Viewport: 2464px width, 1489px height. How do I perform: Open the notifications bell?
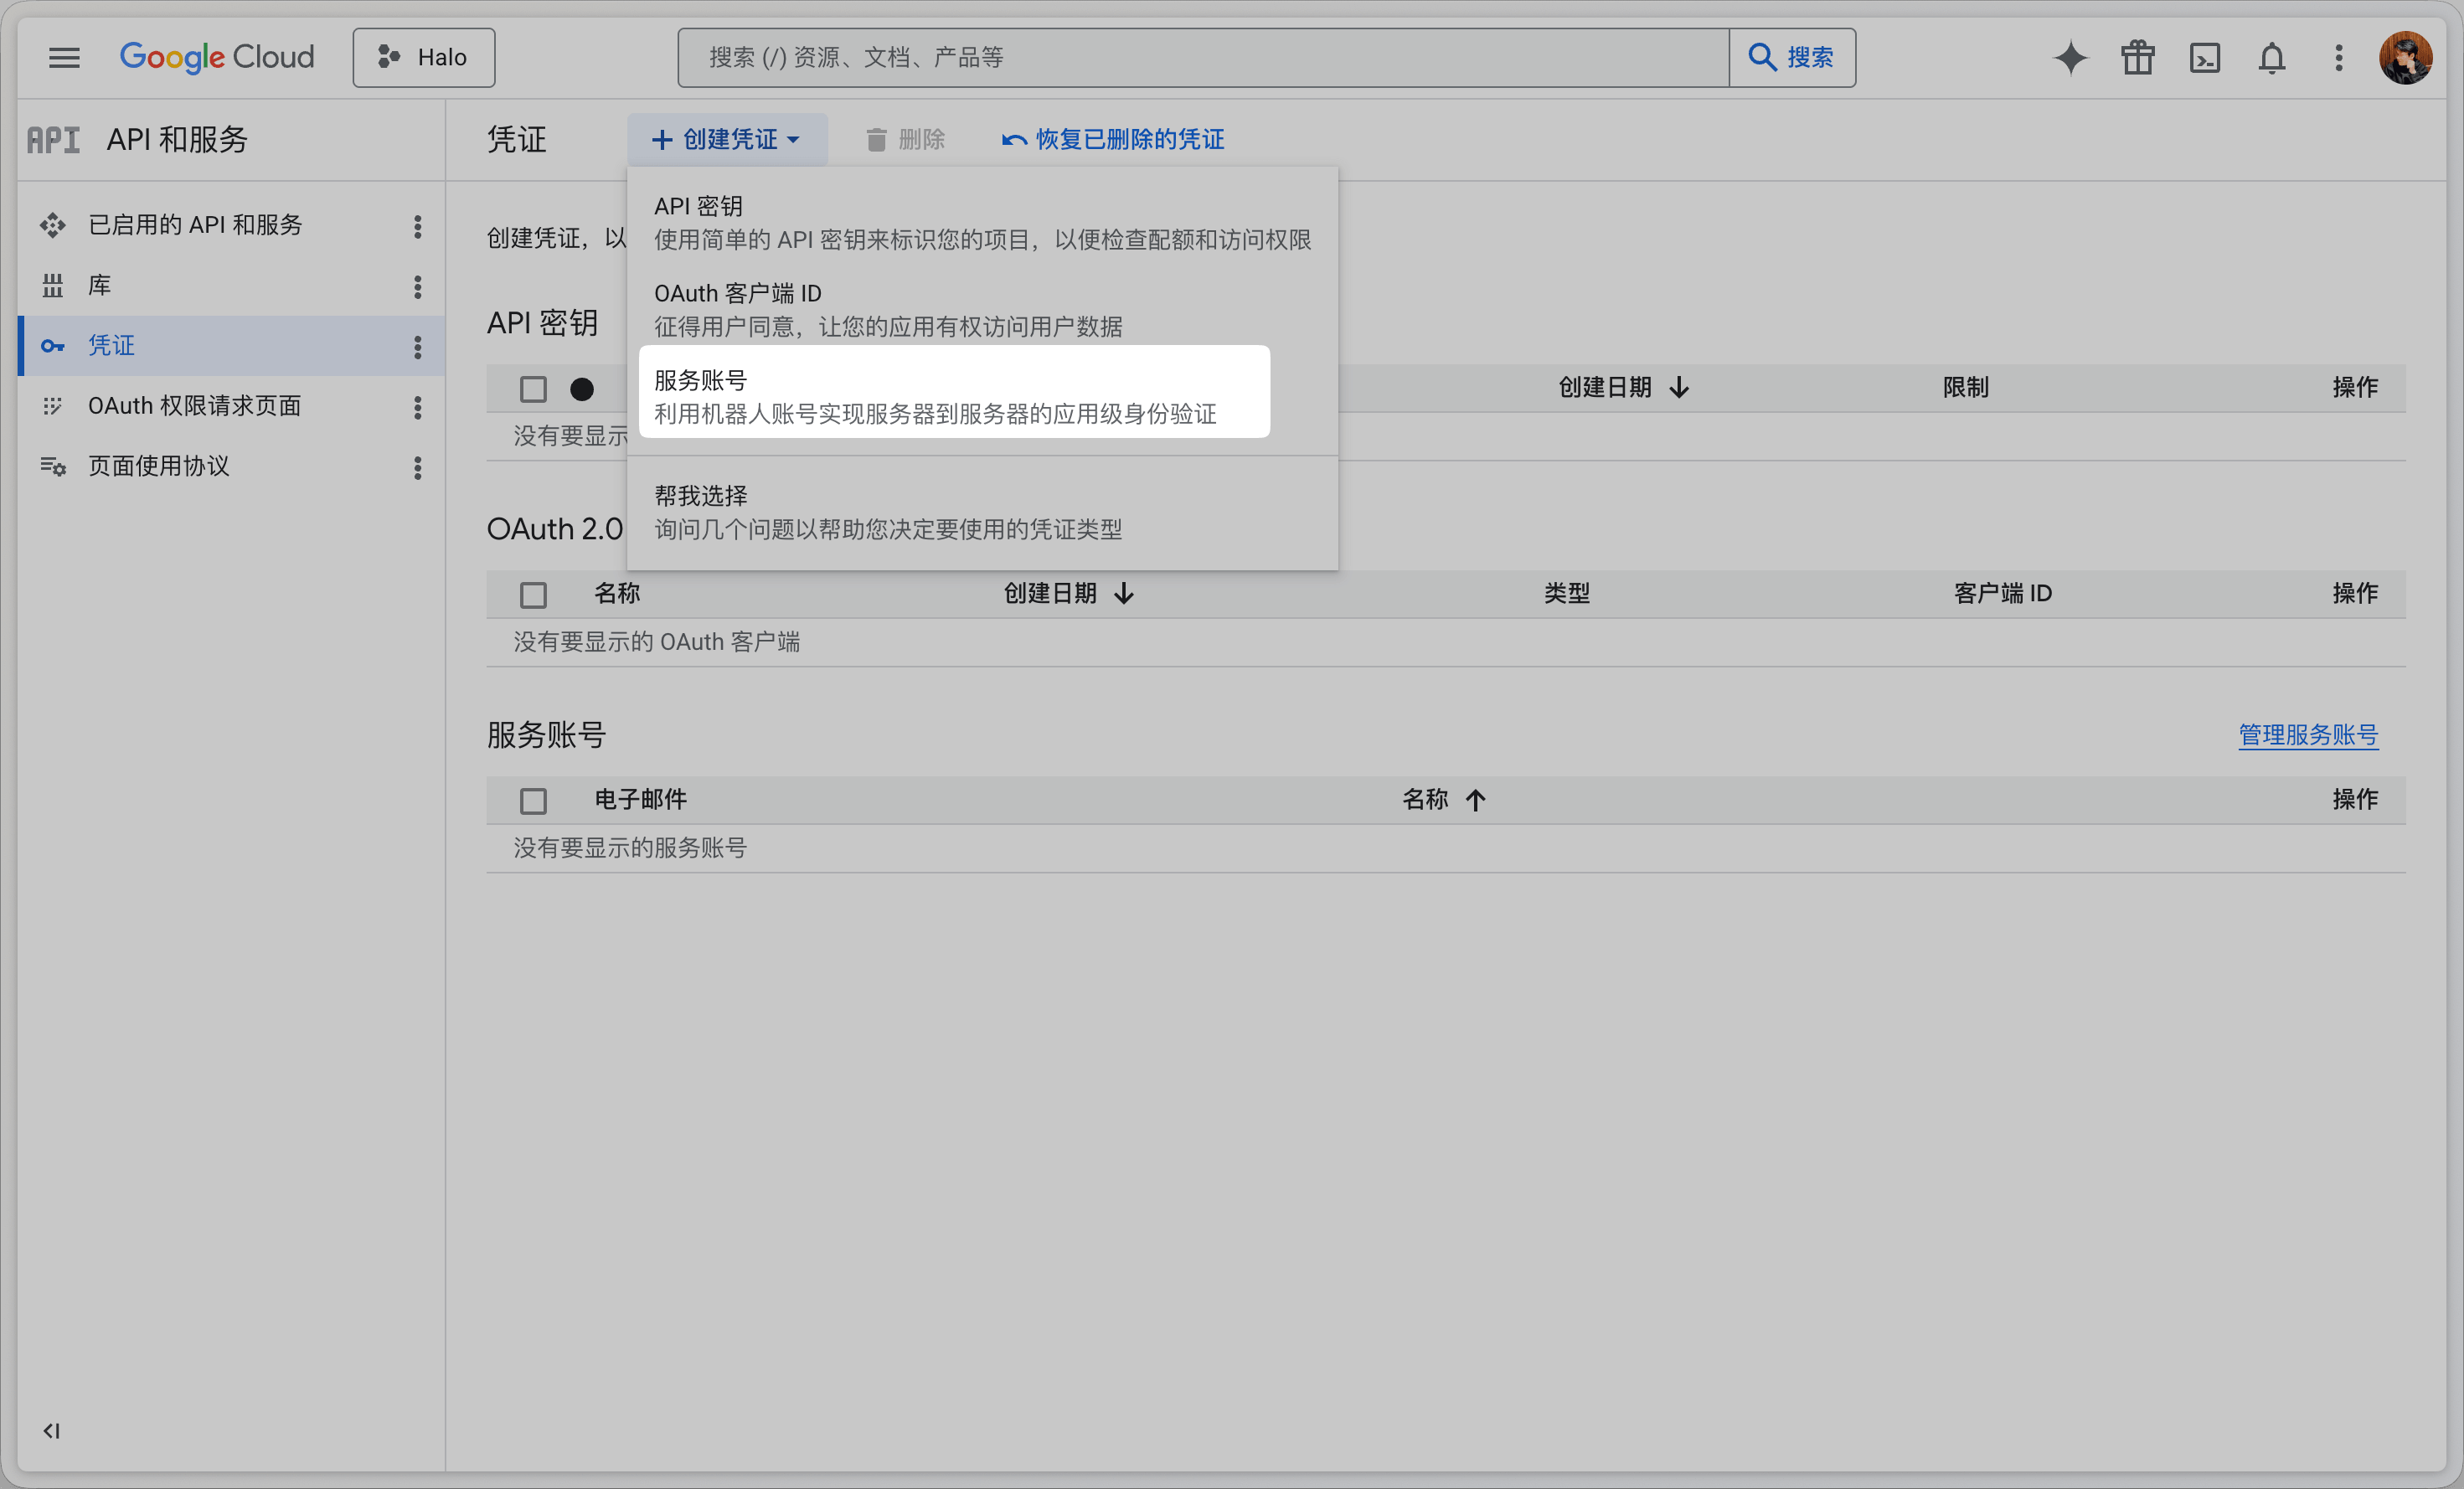pos(2271,57)
